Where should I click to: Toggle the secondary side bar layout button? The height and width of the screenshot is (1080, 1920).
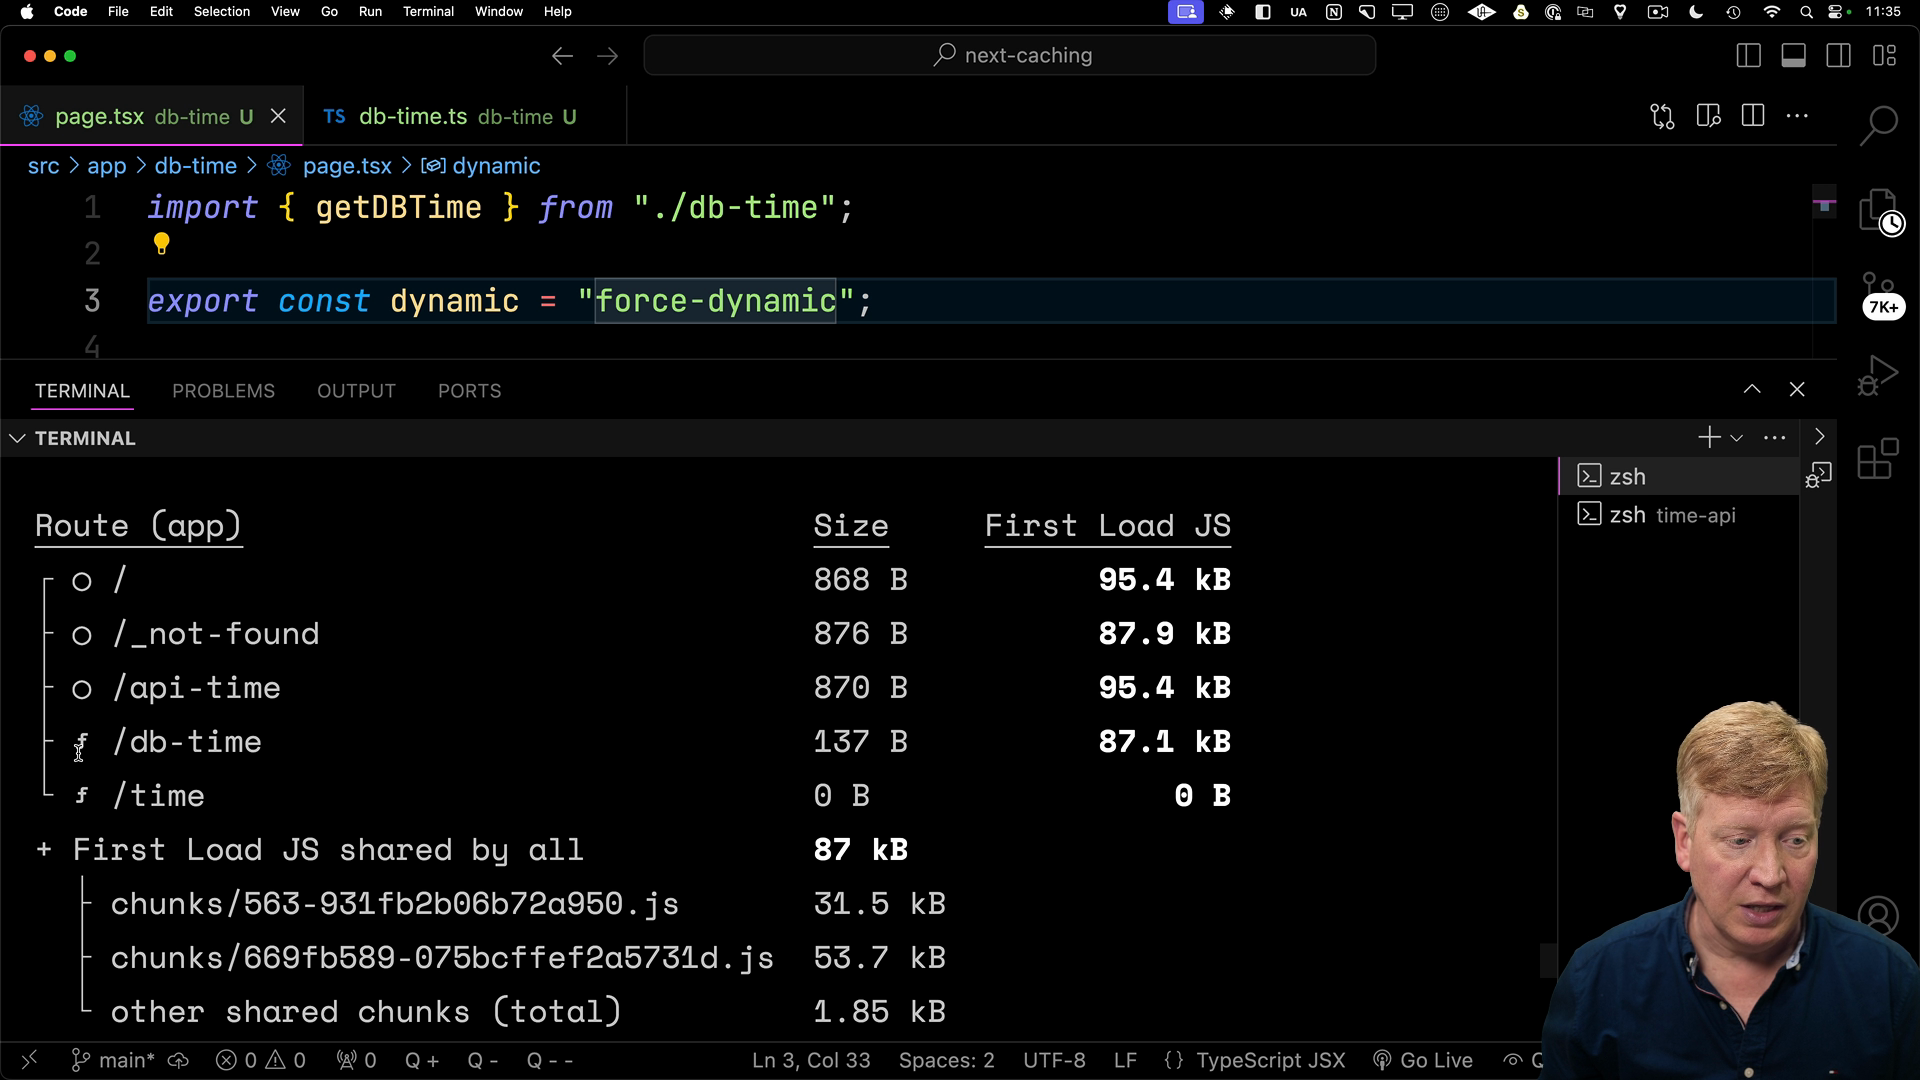click(x=1839, y=56)
